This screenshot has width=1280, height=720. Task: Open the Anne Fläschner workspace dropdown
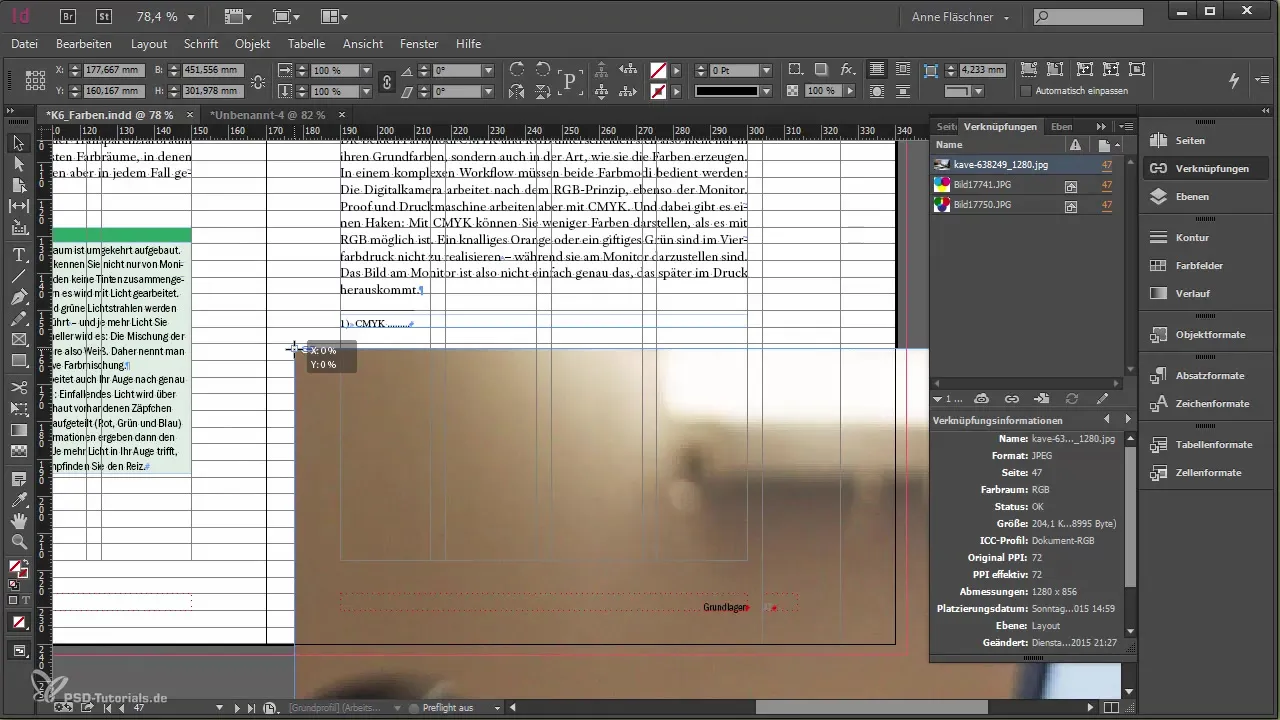point(961,17)
